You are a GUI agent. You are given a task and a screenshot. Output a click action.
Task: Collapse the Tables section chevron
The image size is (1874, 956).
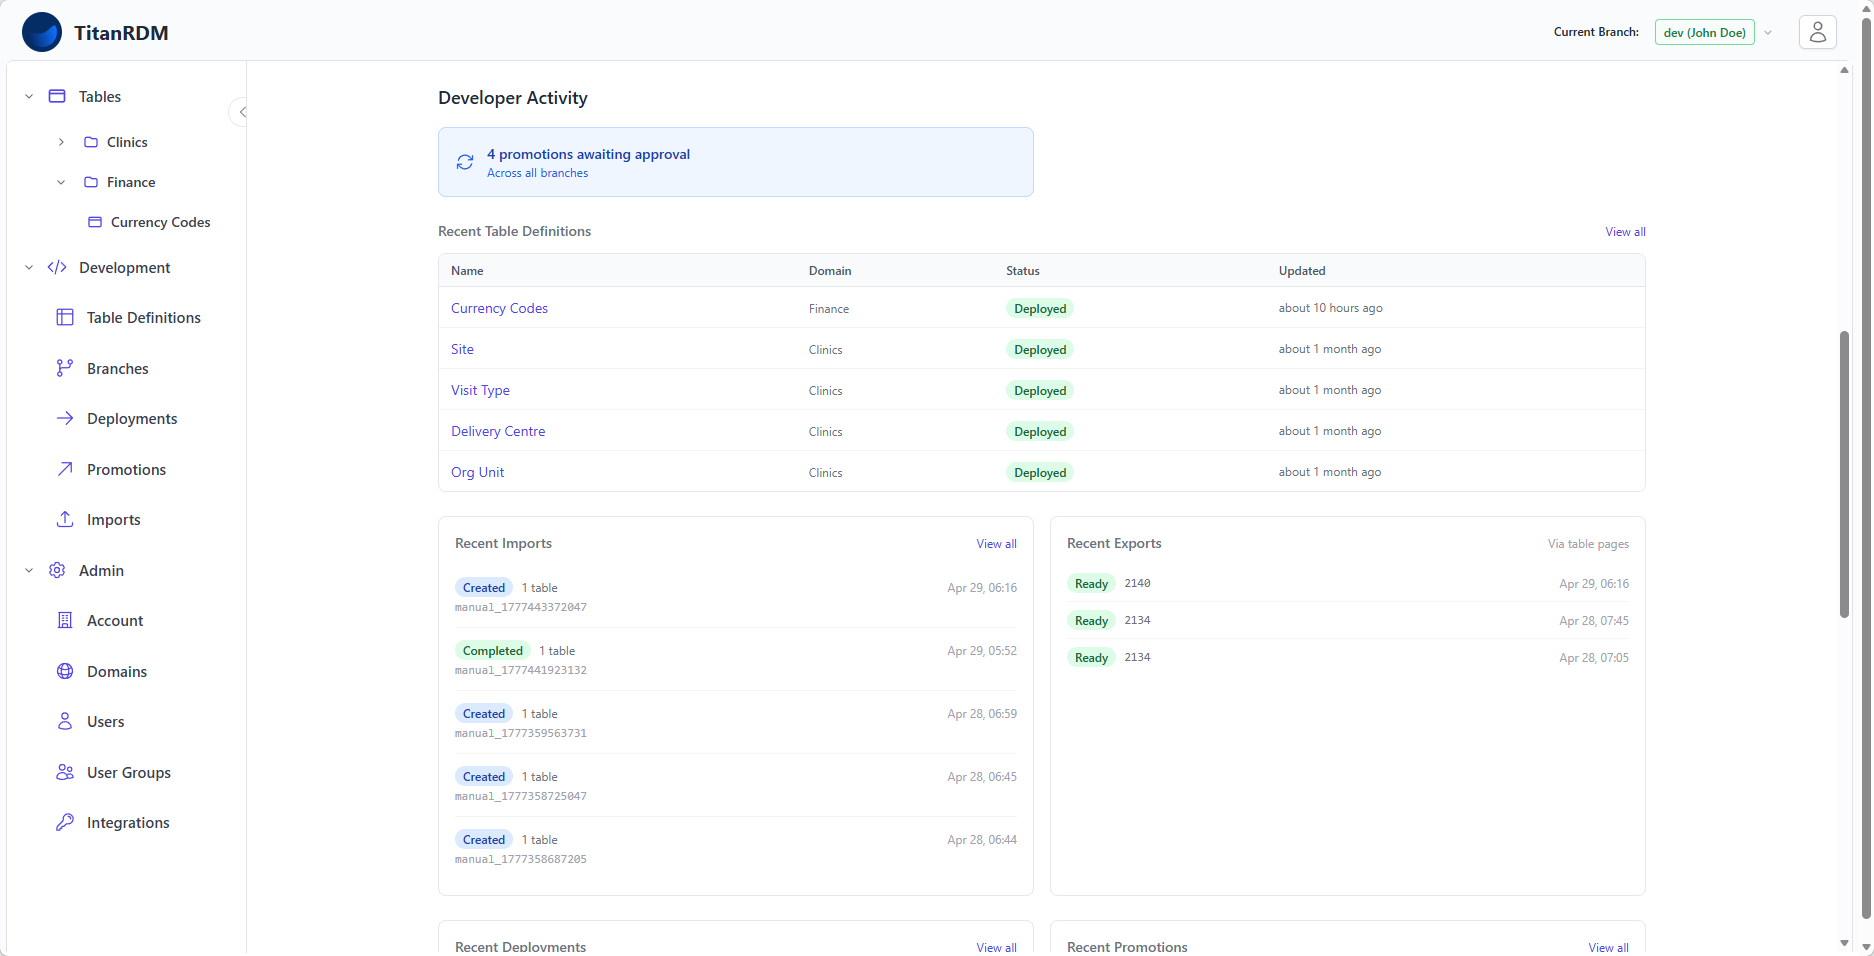pos(29,96)
